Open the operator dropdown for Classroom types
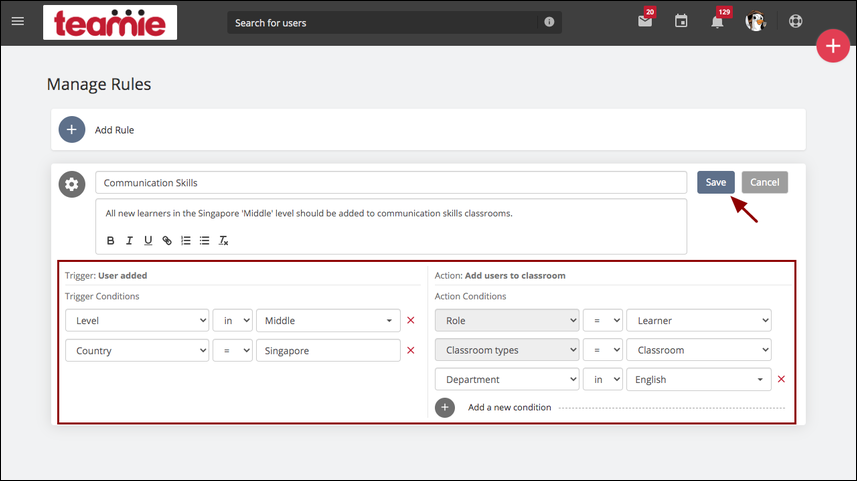 pos(602,350)
